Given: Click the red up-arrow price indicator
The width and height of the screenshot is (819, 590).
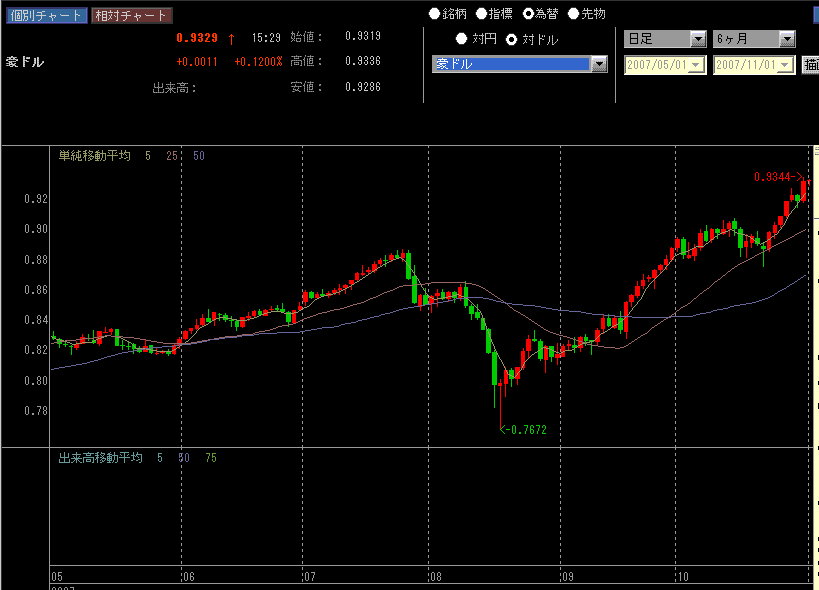Looking at the screenshot, I should click(232, 38).
